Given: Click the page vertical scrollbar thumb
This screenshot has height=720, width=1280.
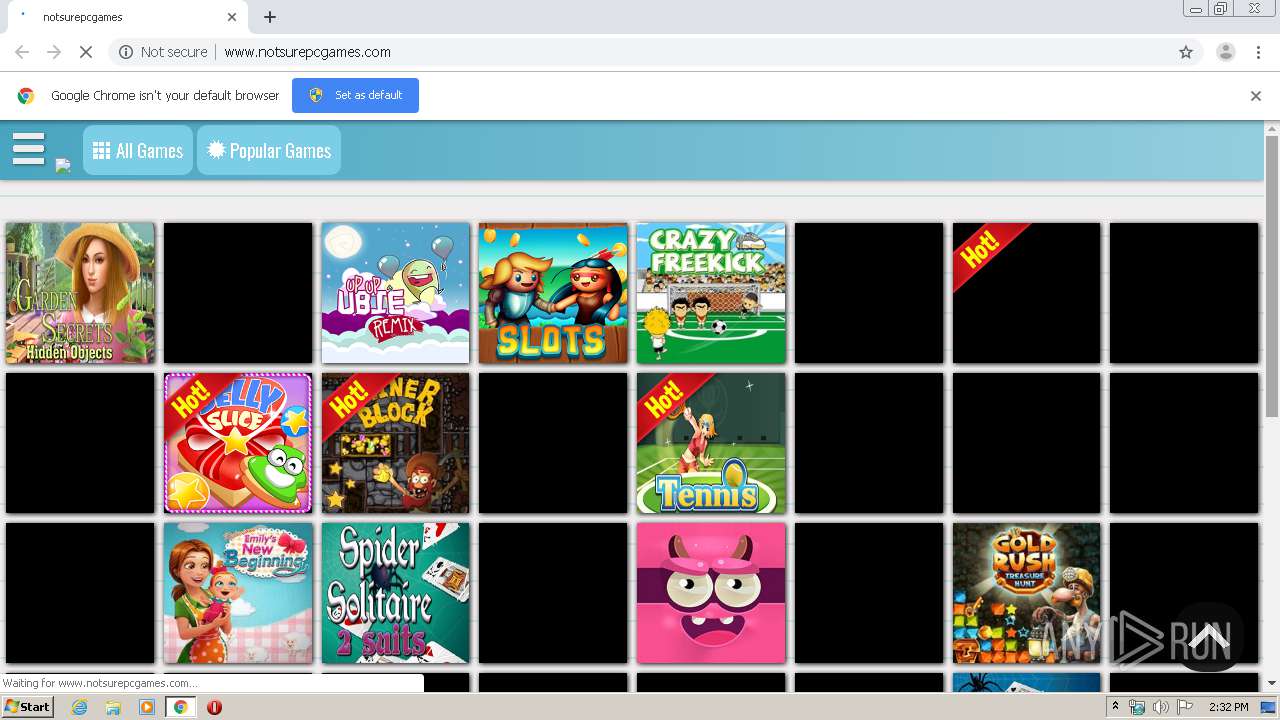Looking at the screenshot, I should tap(1272, 276).
